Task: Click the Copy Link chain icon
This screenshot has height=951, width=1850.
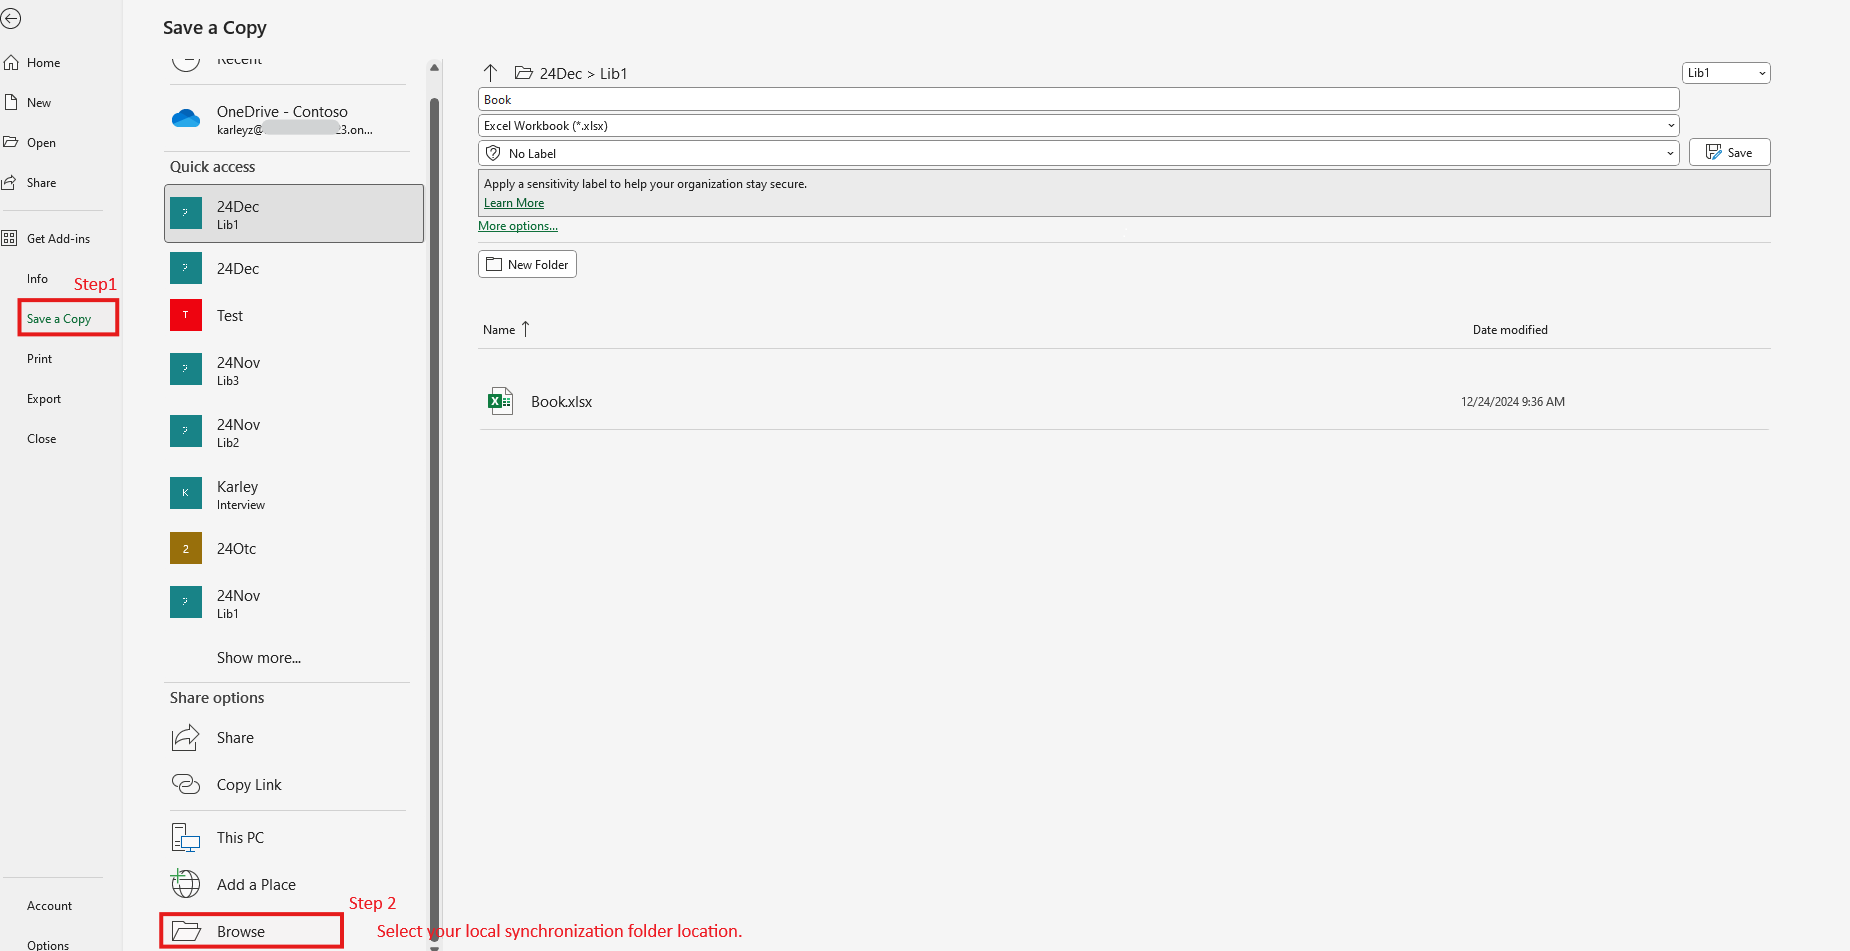Action: click(x=186, y=784)
